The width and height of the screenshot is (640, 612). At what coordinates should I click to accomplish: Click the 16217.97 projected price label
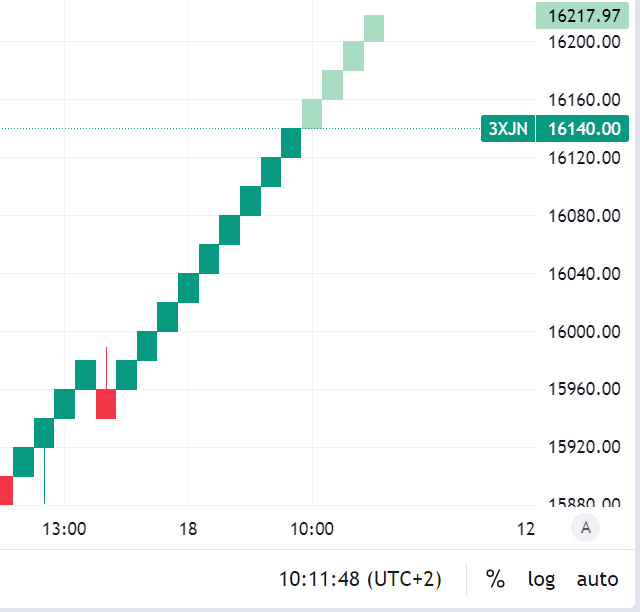pos(584,15)
